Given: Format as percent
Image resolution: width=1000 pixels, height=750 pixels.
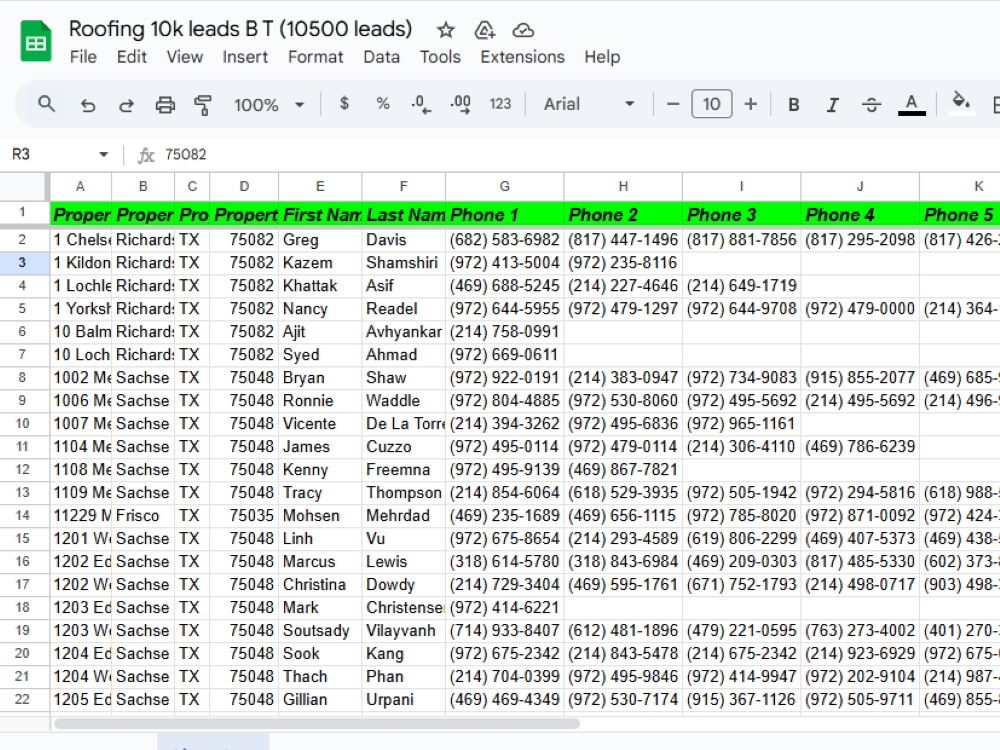Looking at the screenshot, I should pos(383,103).
